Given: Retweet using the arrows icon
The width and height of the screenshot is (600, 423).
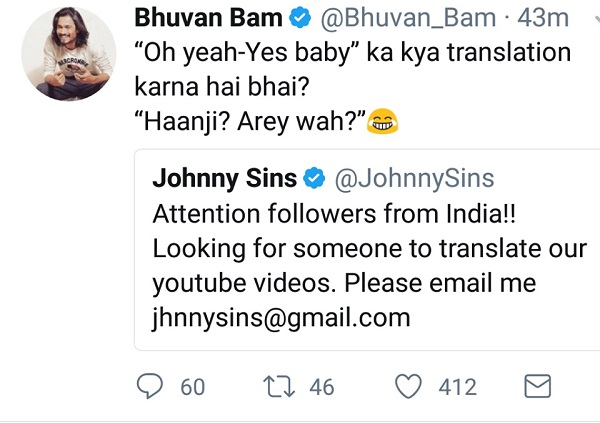Looking at the screenshot, I should click(x=279, y=386).
